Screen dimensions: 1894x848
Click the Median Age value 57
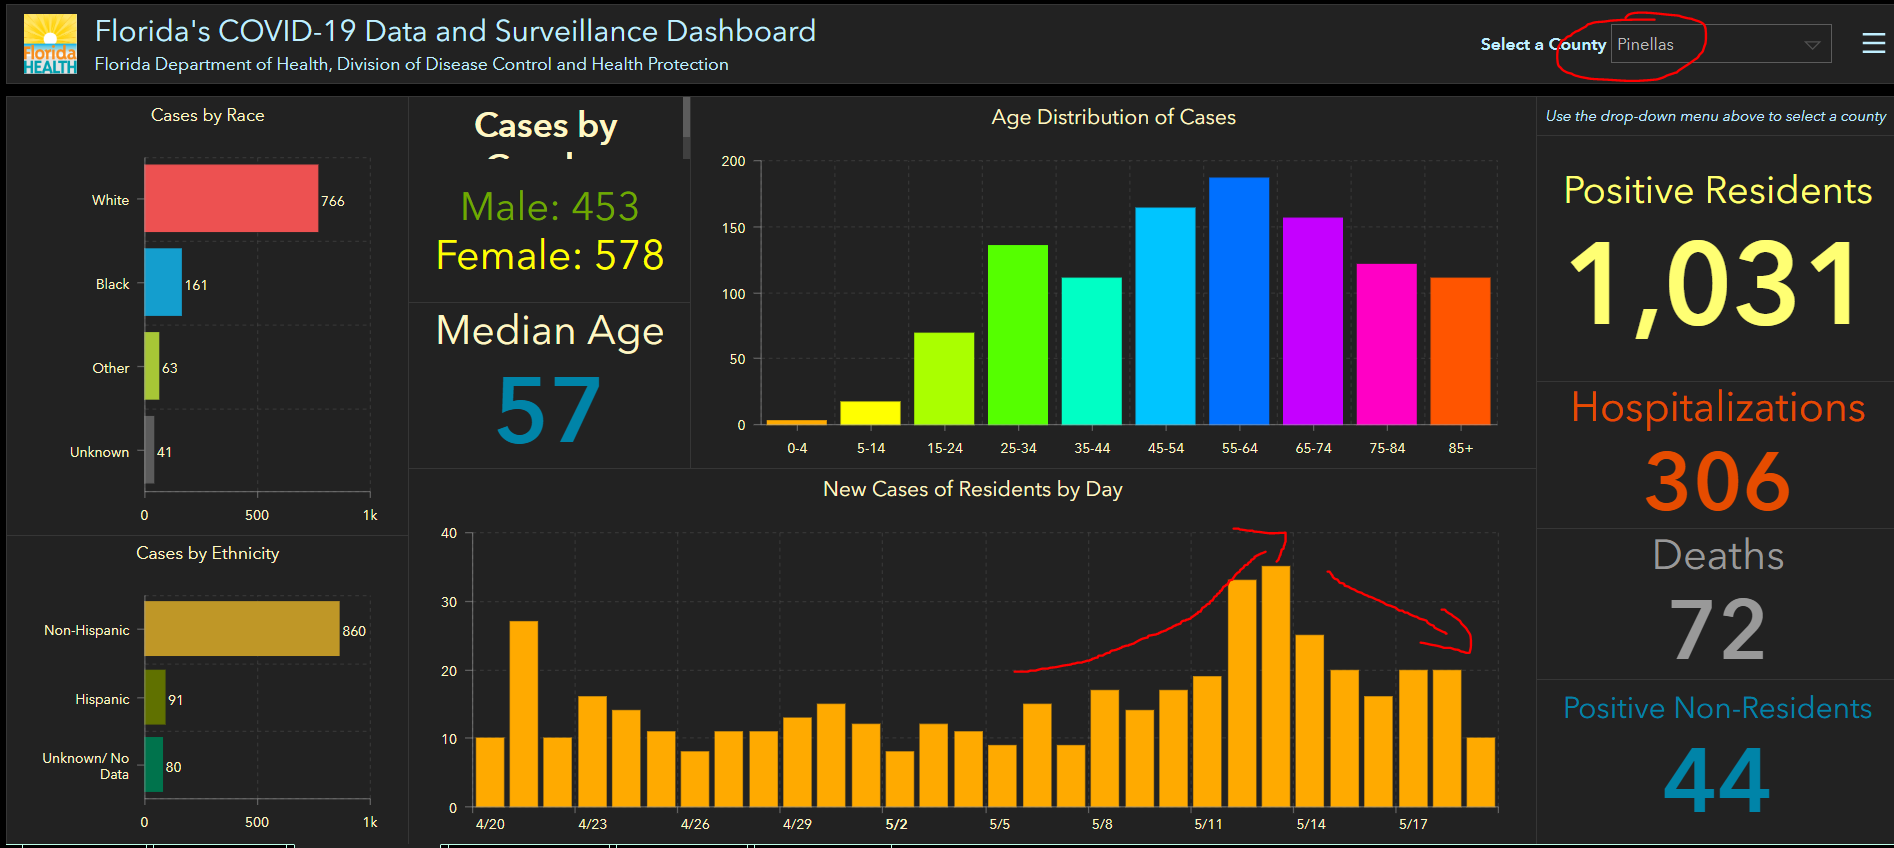[x=549, y=410]
